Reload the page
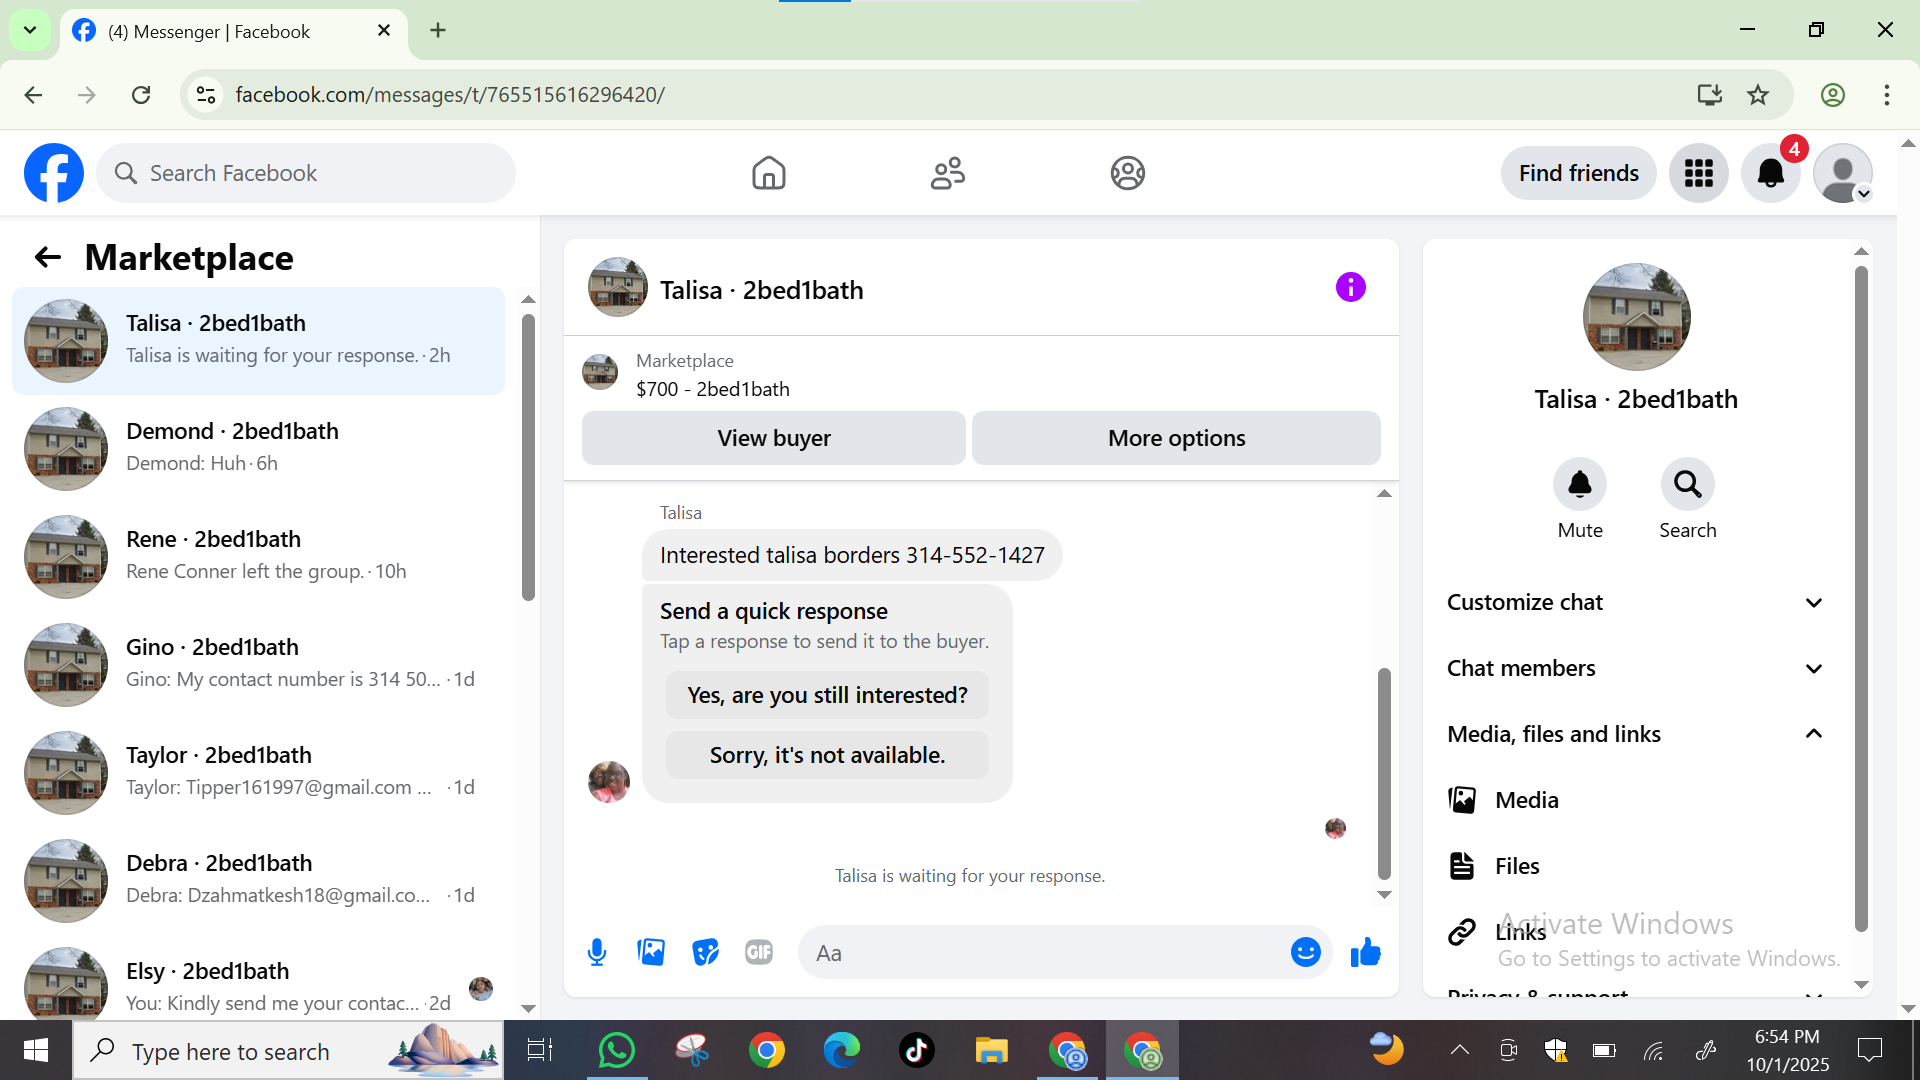The image size is (1920, 1080). click(141, 94)
